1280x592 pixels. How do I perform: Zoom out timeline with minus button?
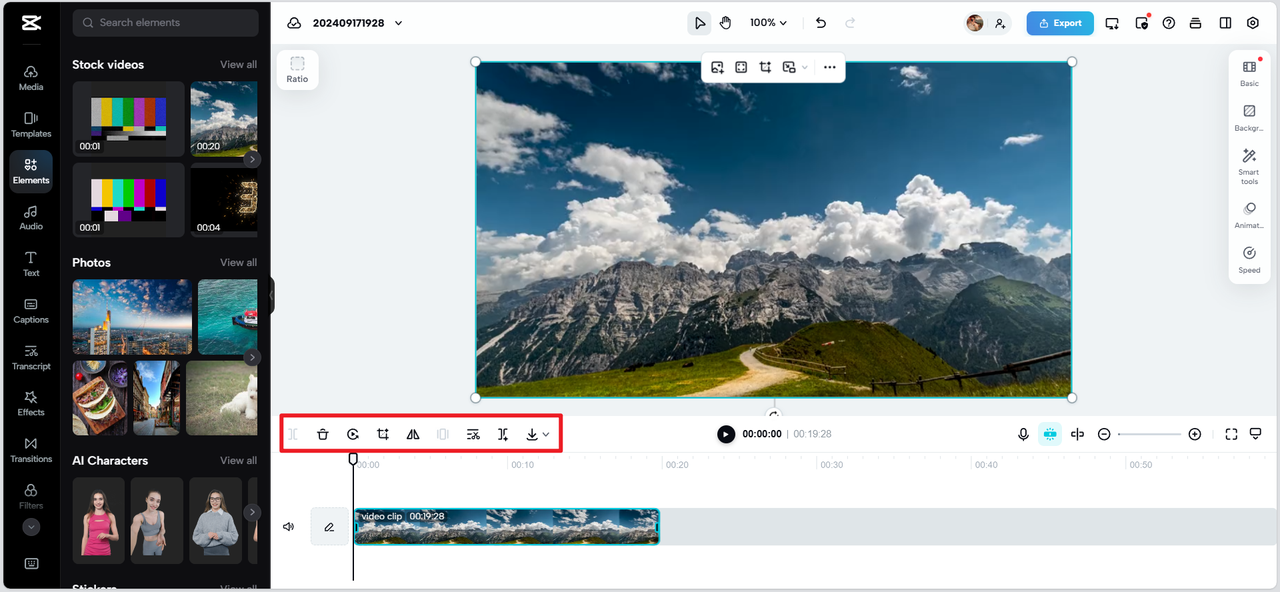click(1104, 434)
